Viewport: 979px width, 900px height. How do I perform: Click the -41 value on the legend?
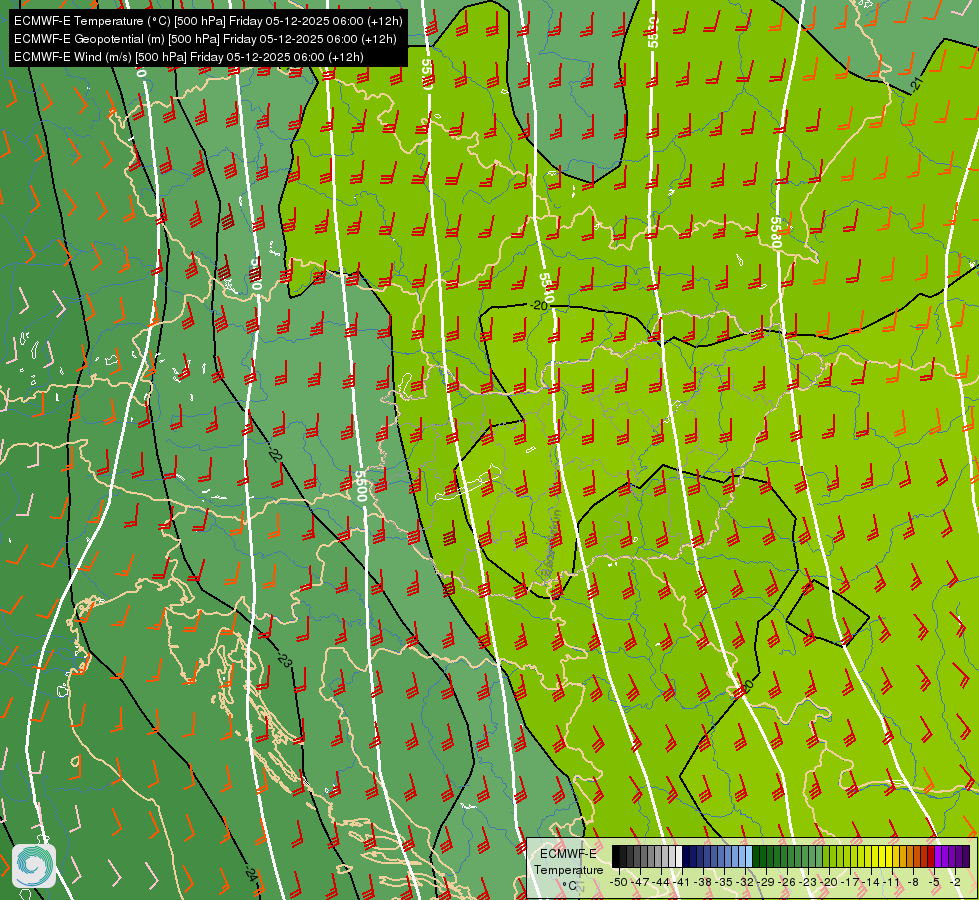tap(681, 882)
